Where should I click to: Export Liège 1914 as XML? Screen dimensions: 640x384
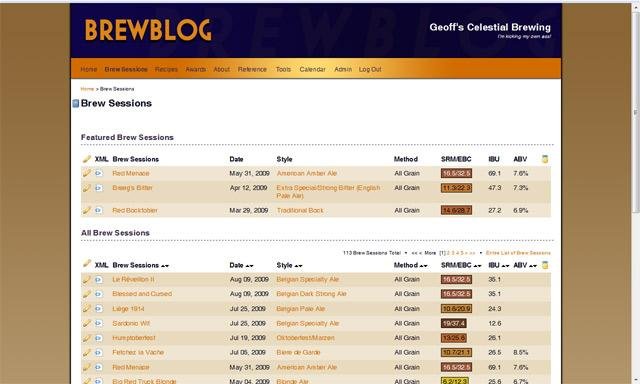(x=99, y=309)
